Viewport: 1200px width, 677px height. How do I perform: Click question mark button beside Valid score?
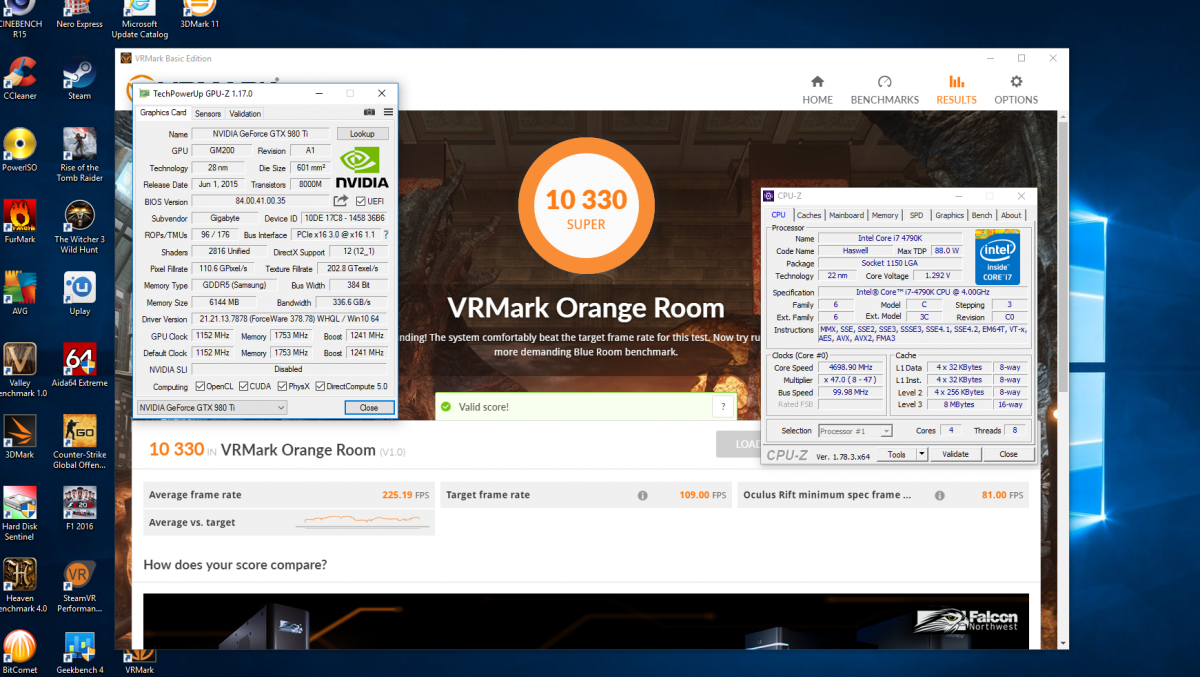click(723, 407)
